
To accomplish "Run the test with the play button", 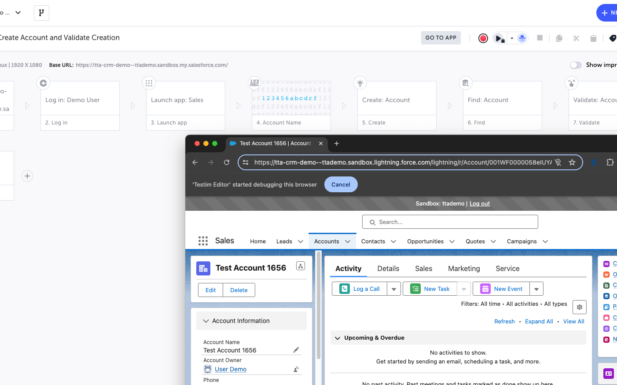I will (x=499, y=38).
